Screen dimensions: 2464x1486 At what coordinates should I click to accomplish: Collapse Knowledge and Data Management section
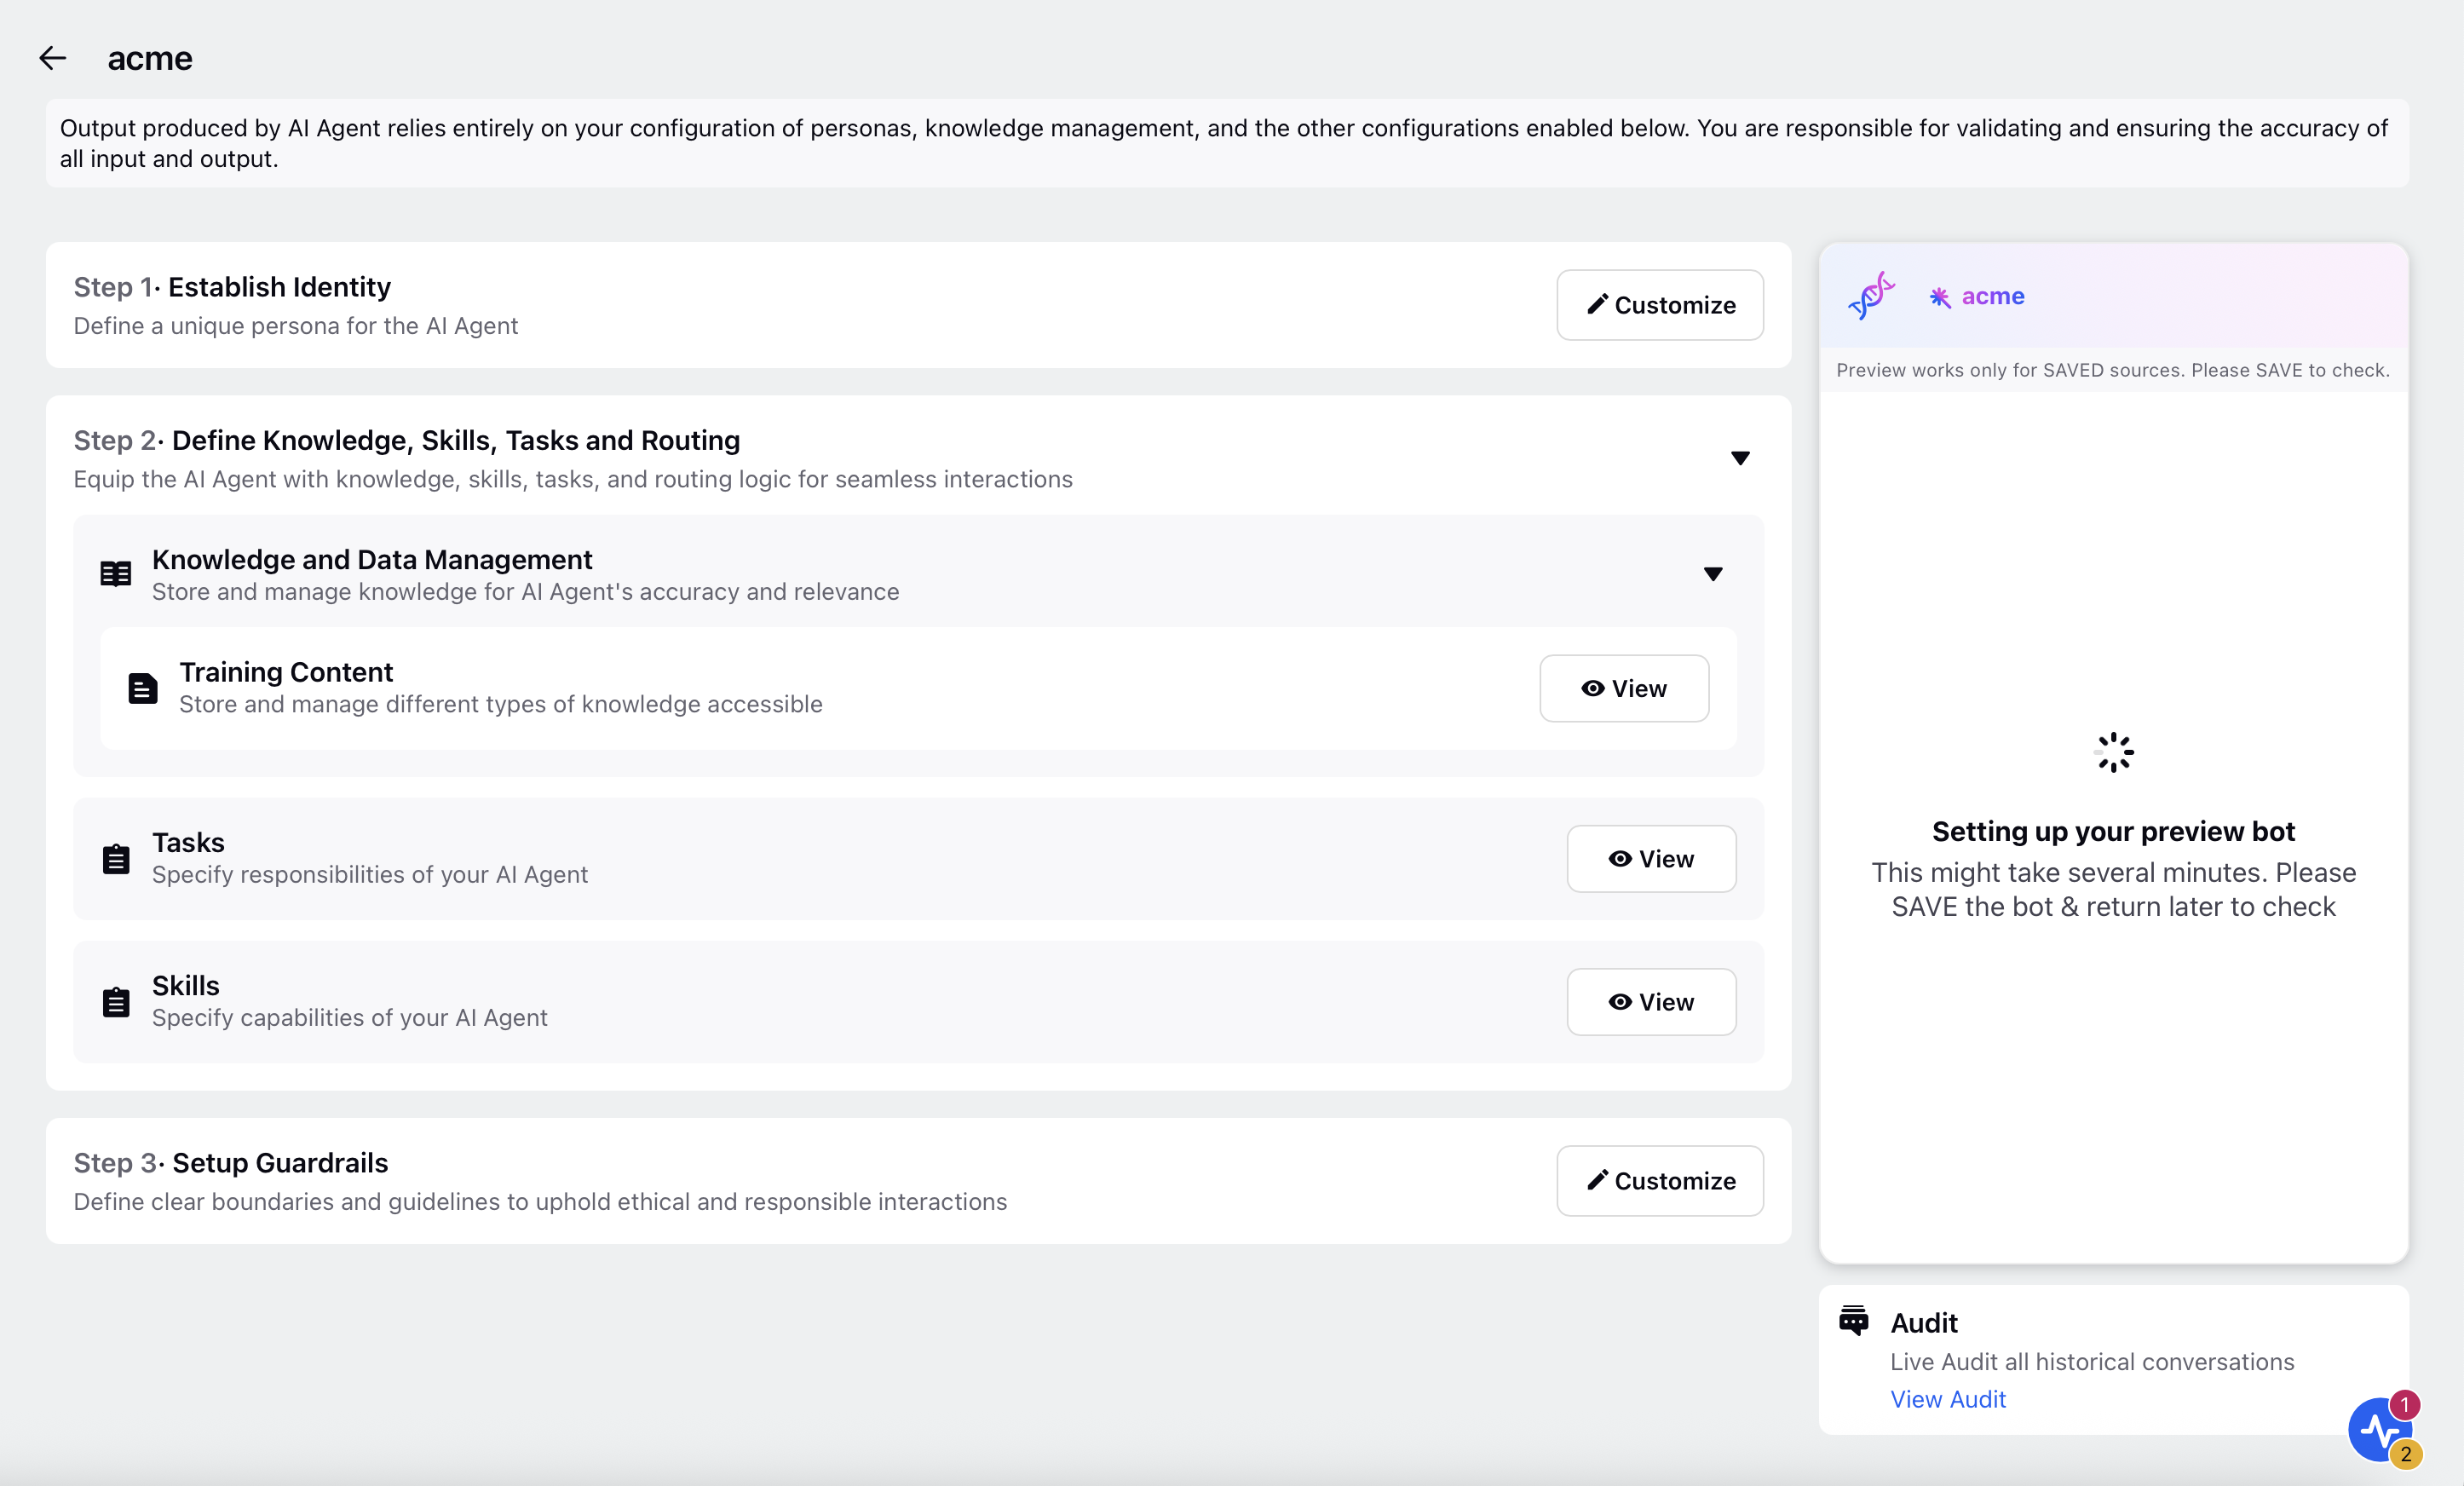[x=1713, y=574]
